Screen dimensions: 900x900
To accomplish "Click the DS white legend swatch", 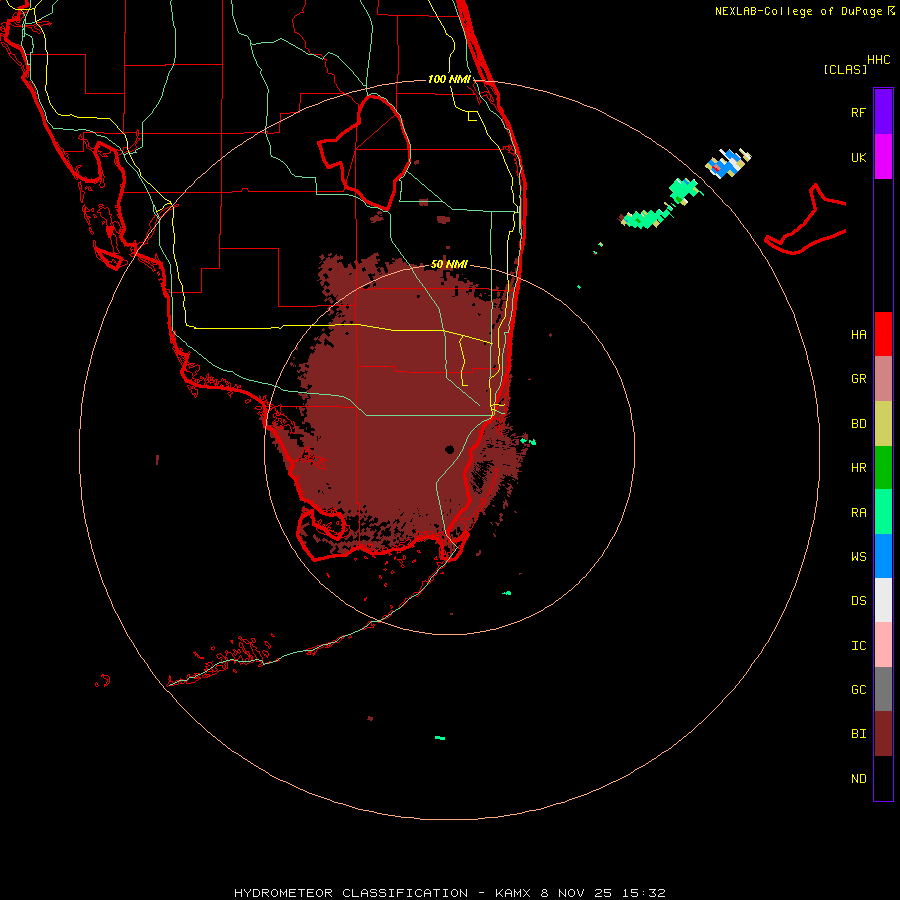I will click(x=883, y=600).
